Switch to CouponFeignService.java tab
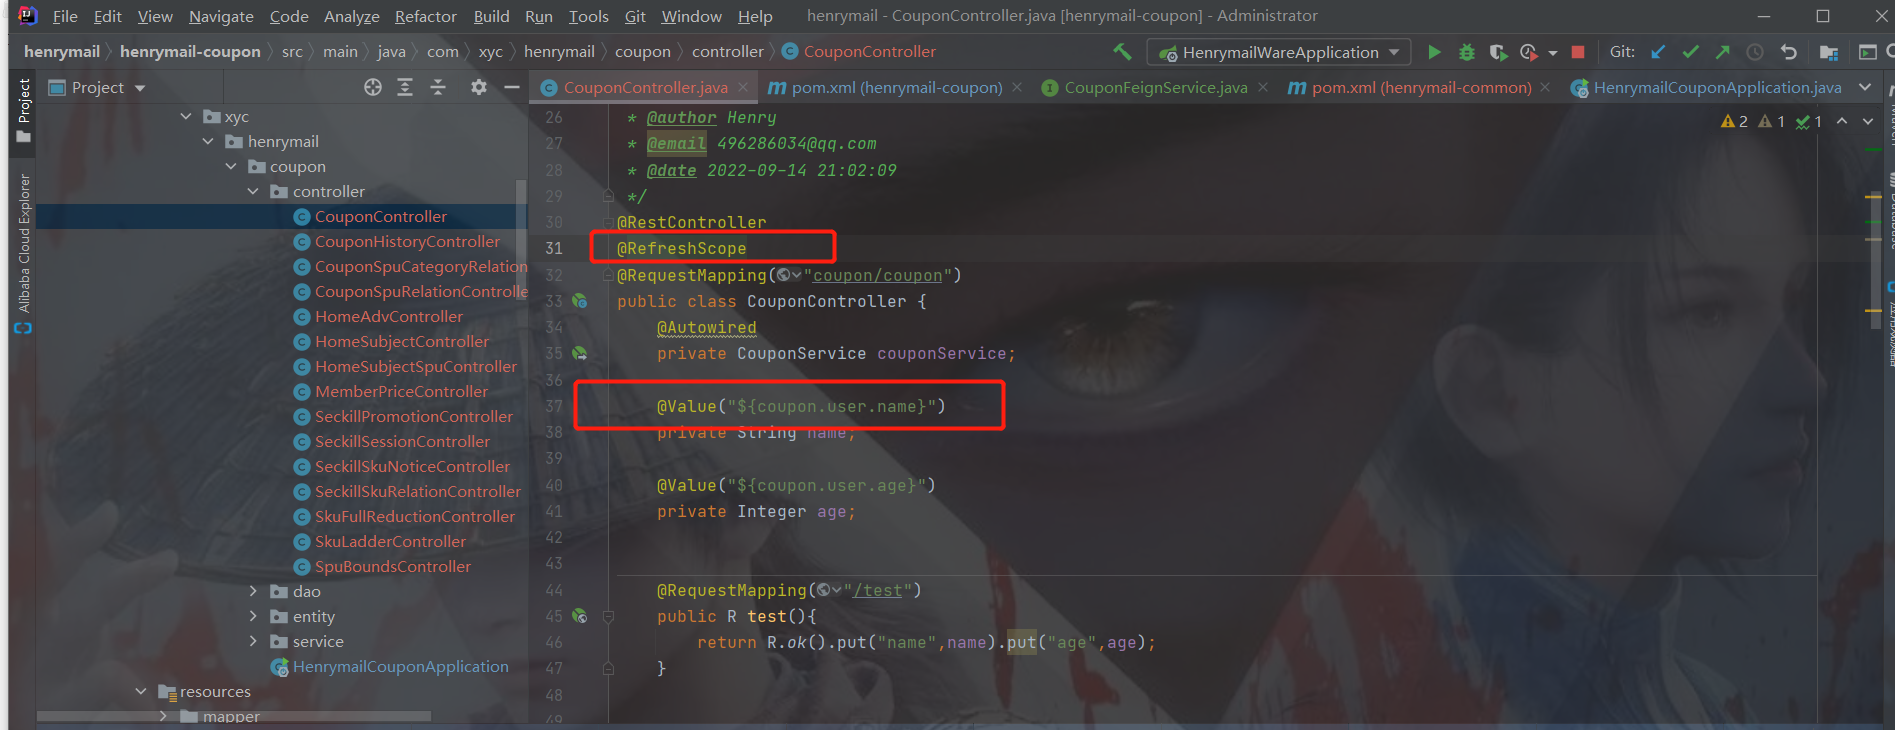1895x730 pixels. (x=1155, y=88)
